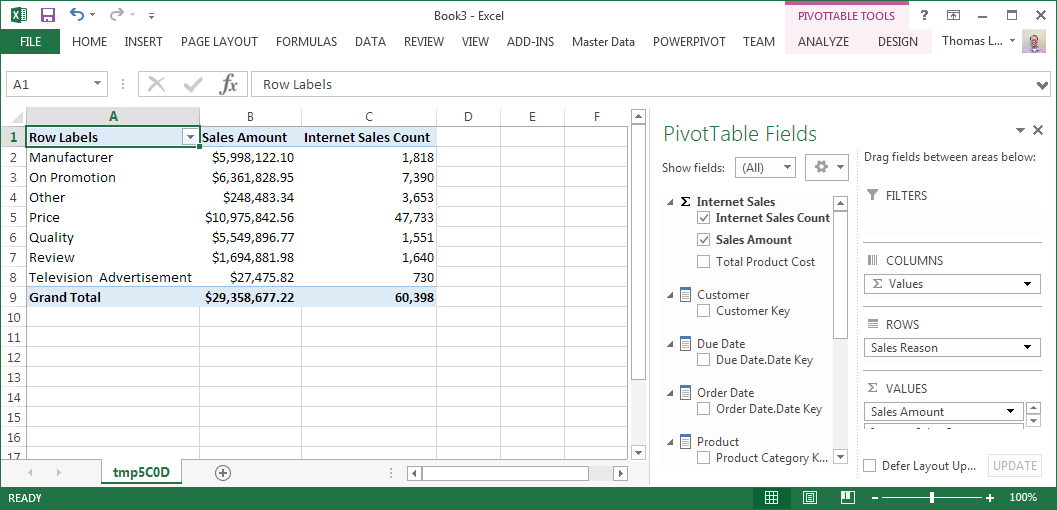The height and width of the screenshot is (510, 1057).
Task: Switch to Page Layout view icon
Action: tap(810, 497)
